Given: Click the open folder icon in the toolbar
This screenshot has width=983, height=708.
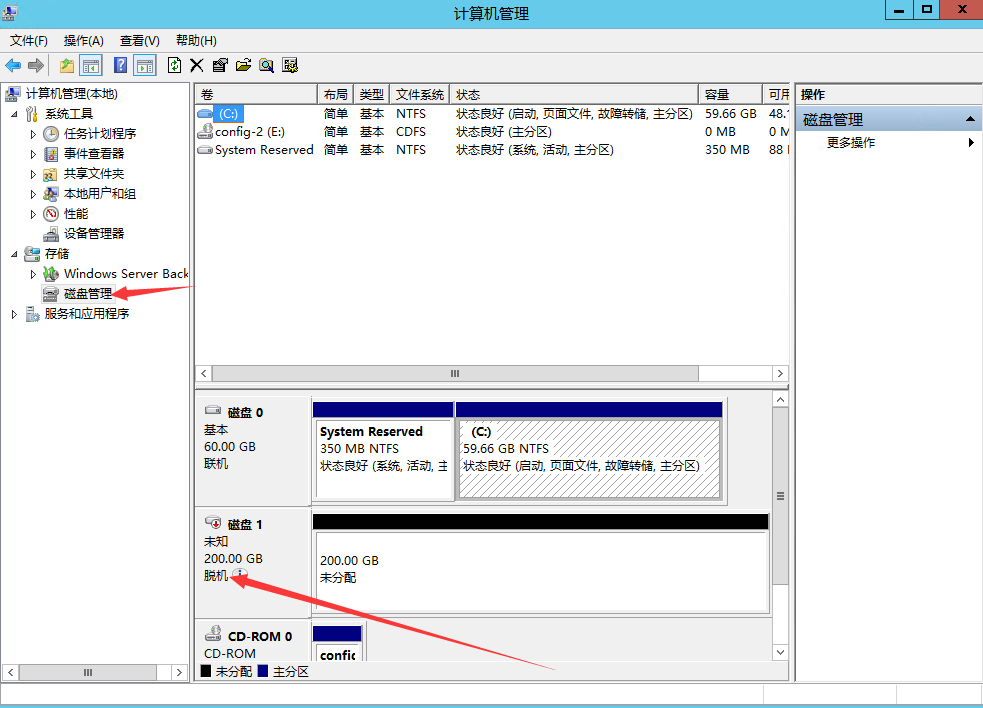Looking at the screenshot, I should click(243, 65).
